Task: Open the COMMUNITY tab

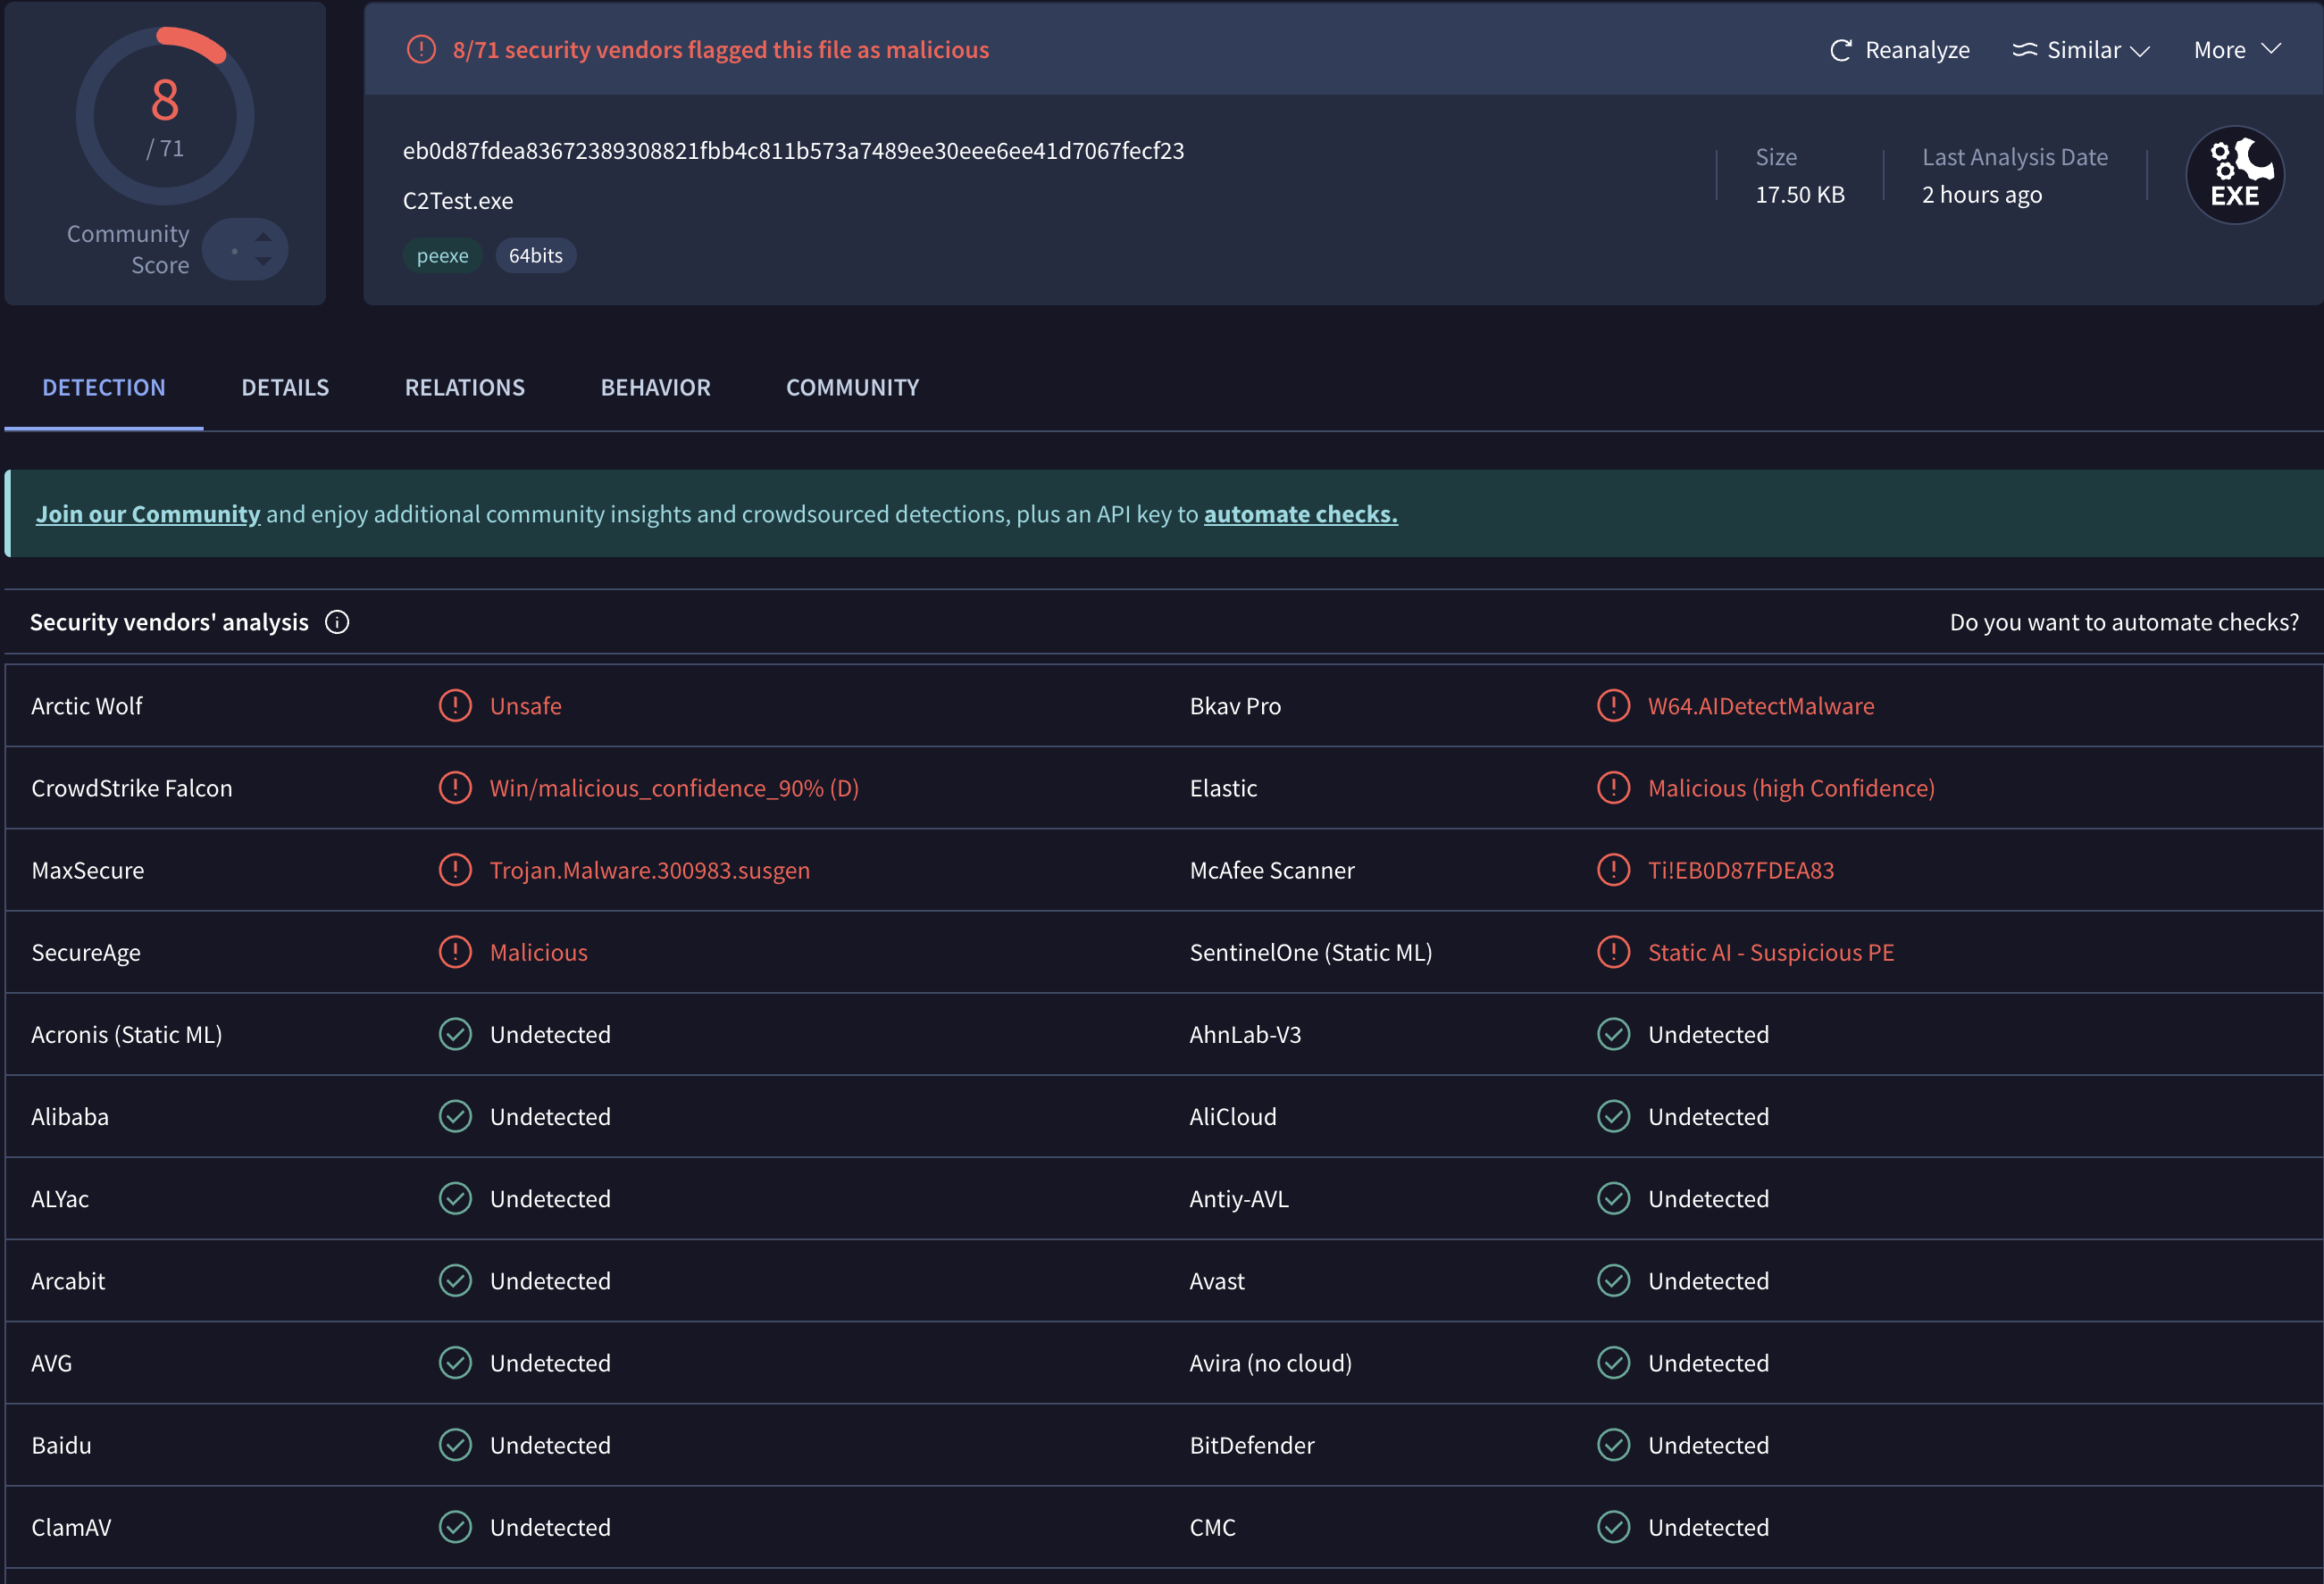Action: tap(851, 388)
